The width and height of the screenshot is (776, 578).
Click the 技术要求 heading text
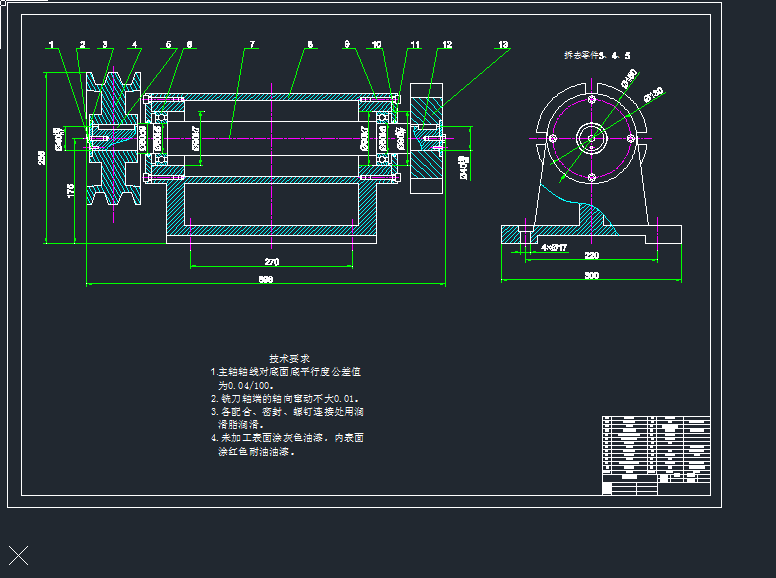click(290, 358)
